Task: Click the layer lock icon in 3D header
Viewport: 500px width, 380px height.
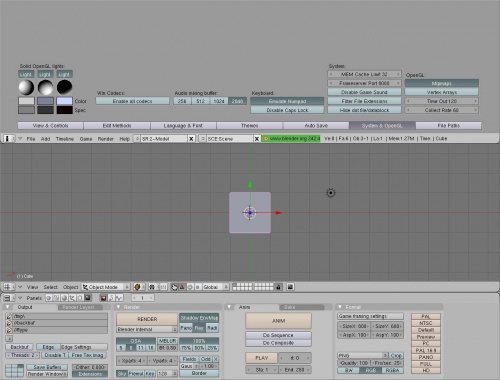Action: coord(278,287)
